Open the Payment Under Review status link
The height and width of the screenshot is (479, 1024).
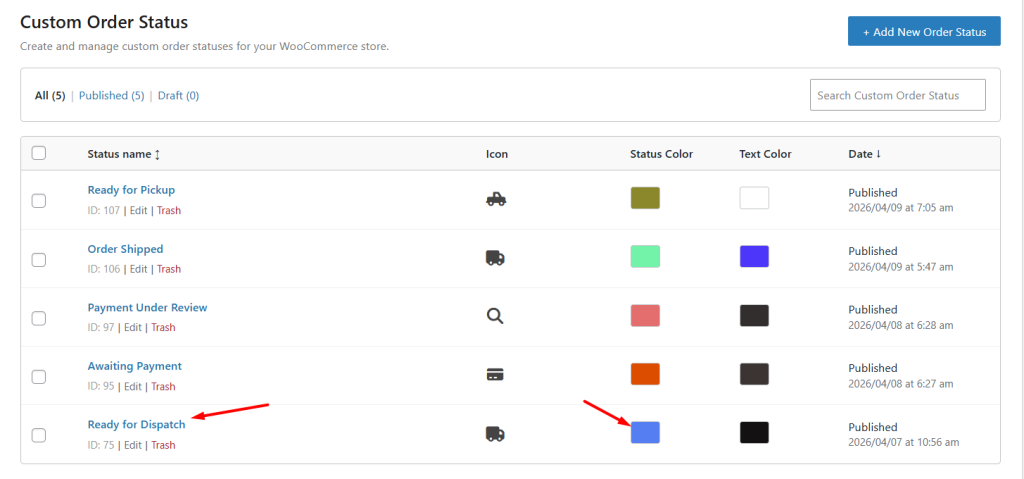coord(147,308)
